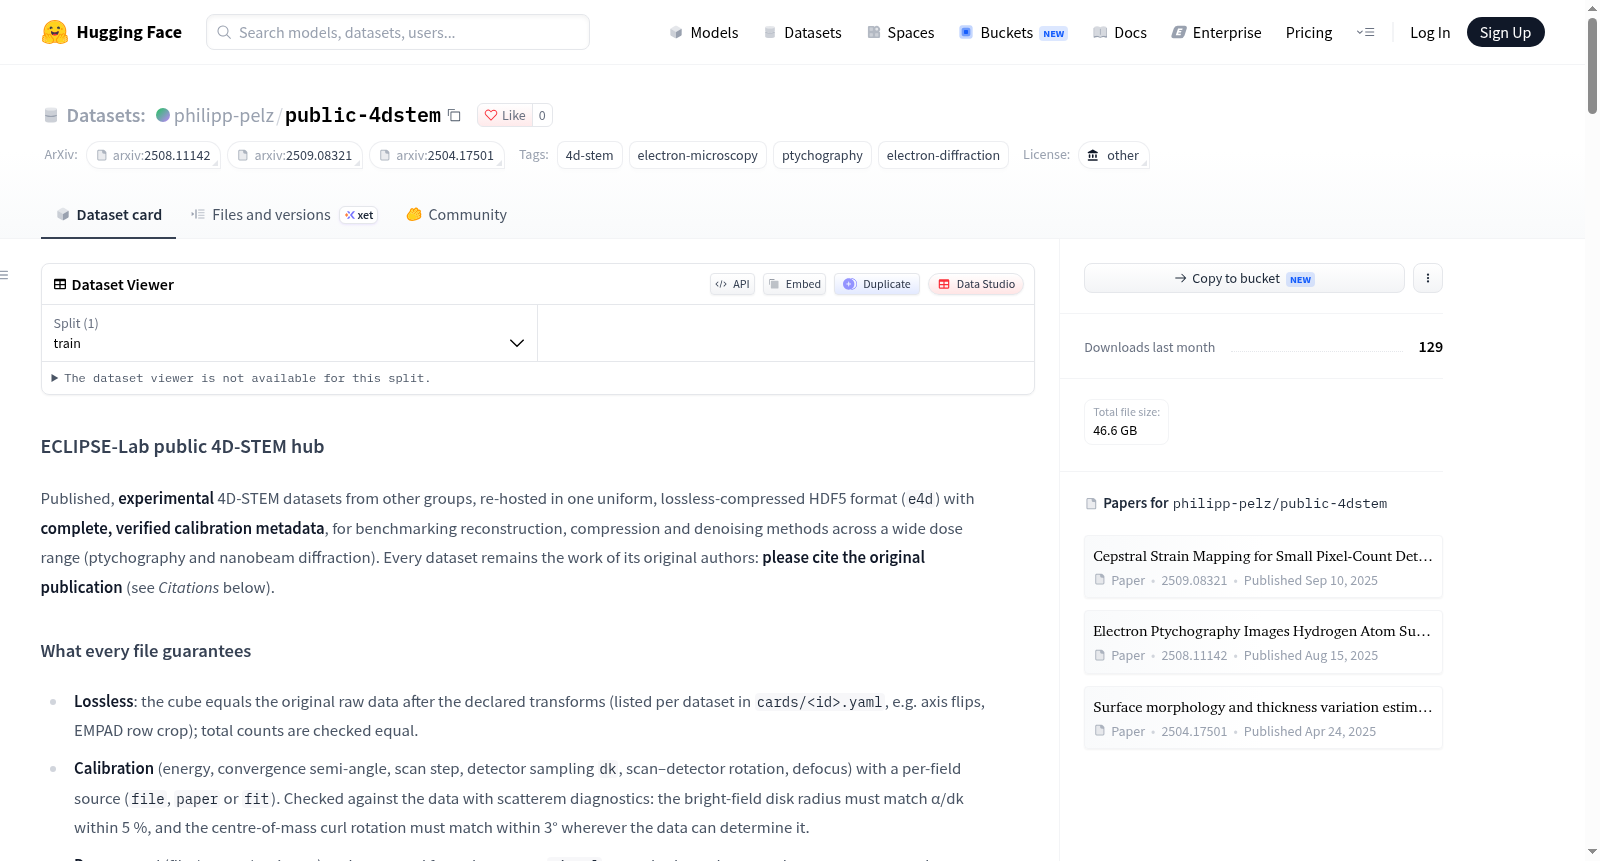
Task: Filter by the electron-microscopy tag
Action: click(698, 155)
